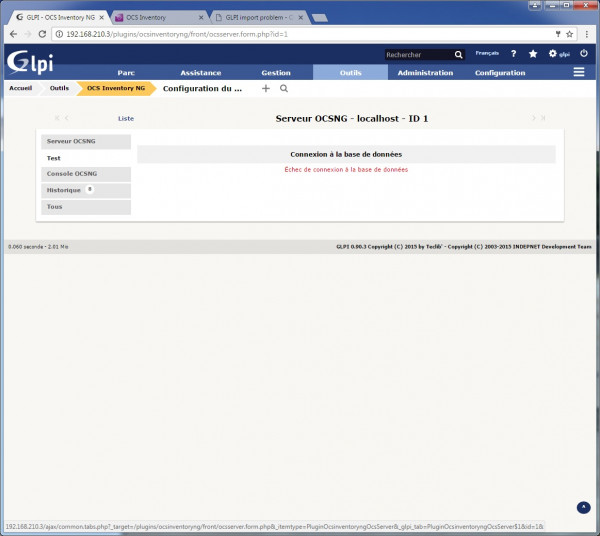Screen dimensions: 600x536
Task: Open a new browser tab
Action: [x=320, y=18]
